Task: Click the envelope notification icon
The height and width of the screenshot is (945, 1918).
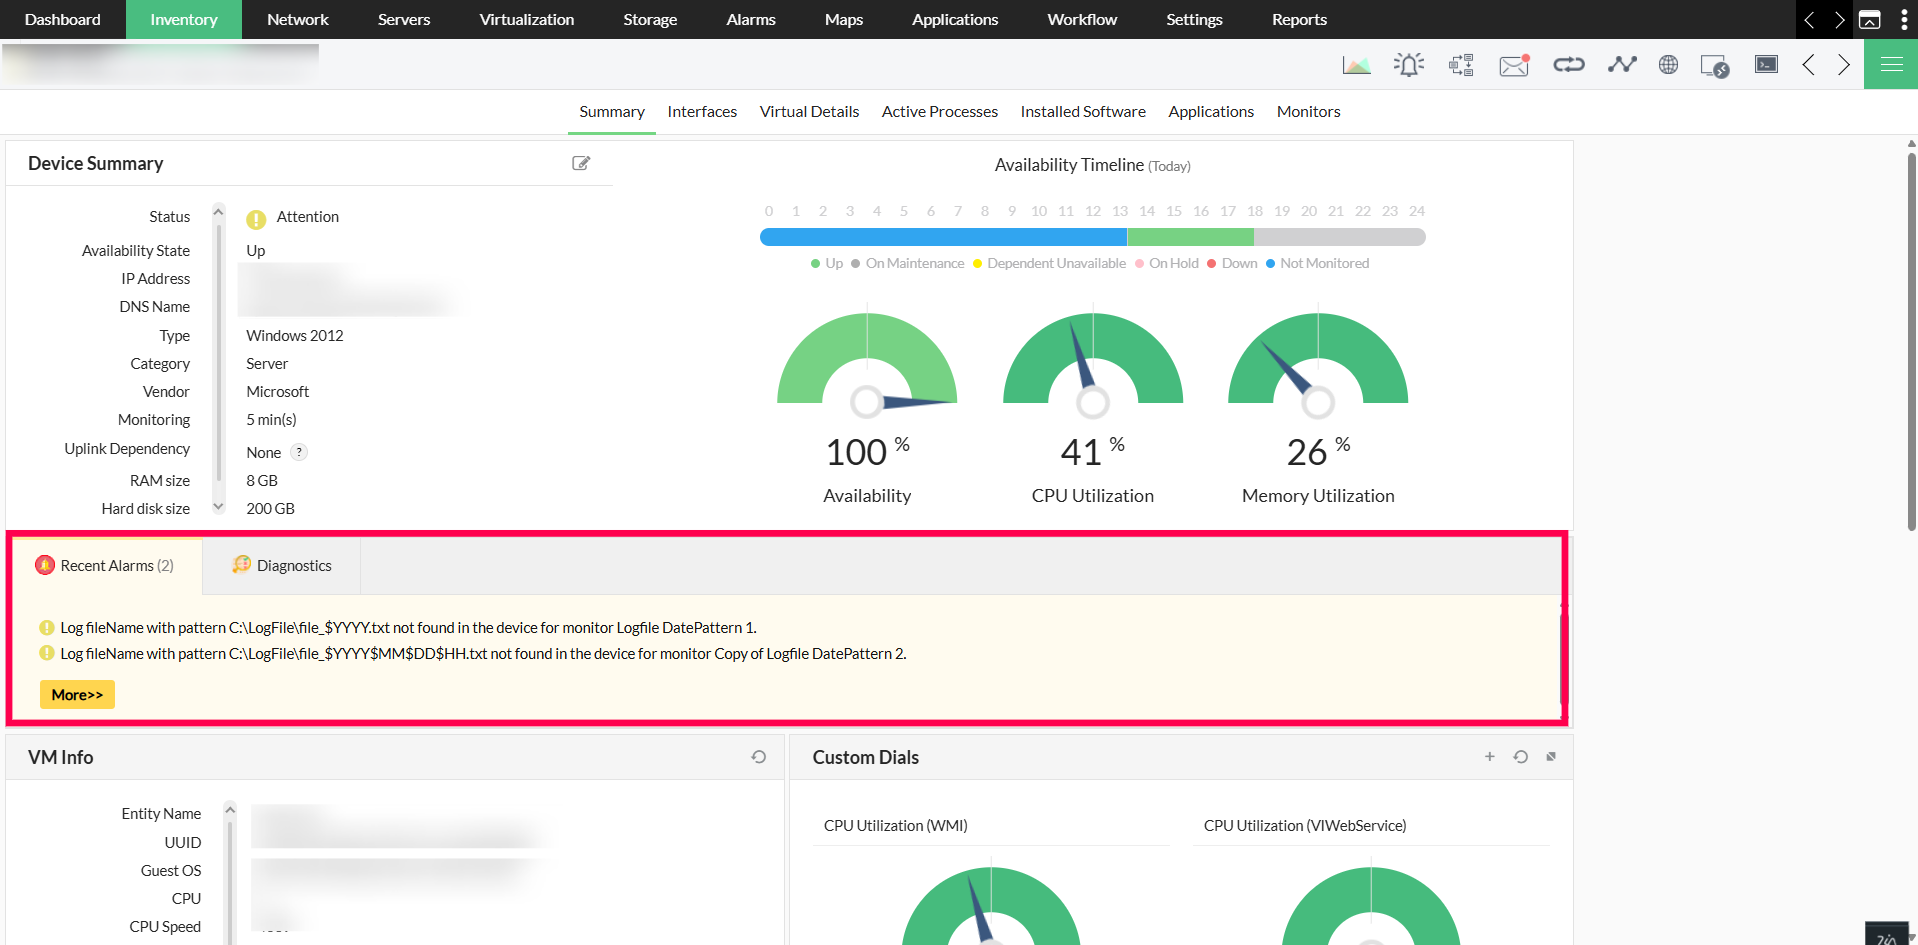Action: coord(1514,65)
